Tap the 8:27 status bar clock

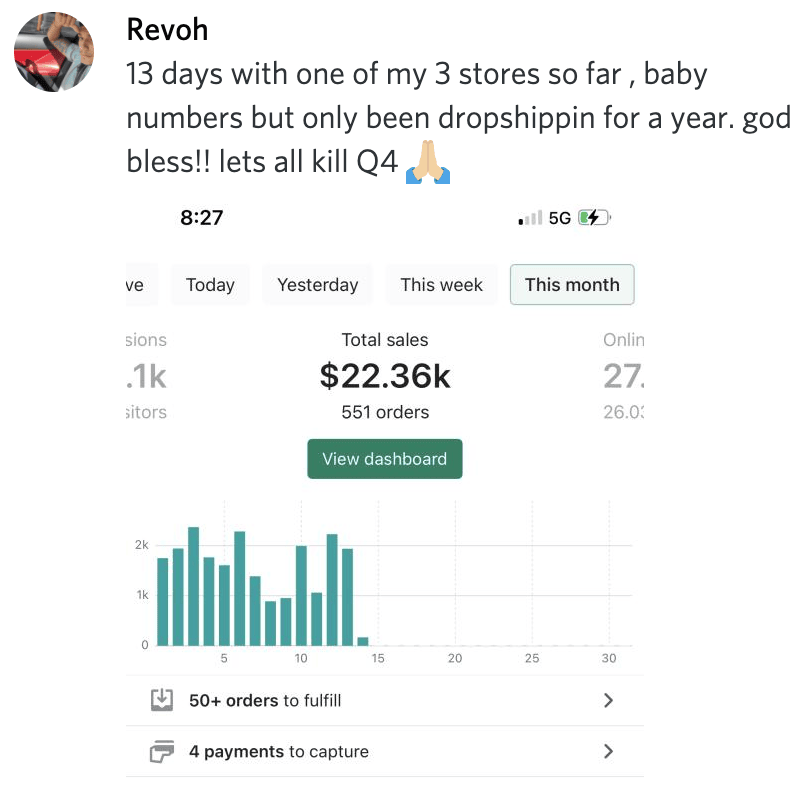[x=201, y=218]
